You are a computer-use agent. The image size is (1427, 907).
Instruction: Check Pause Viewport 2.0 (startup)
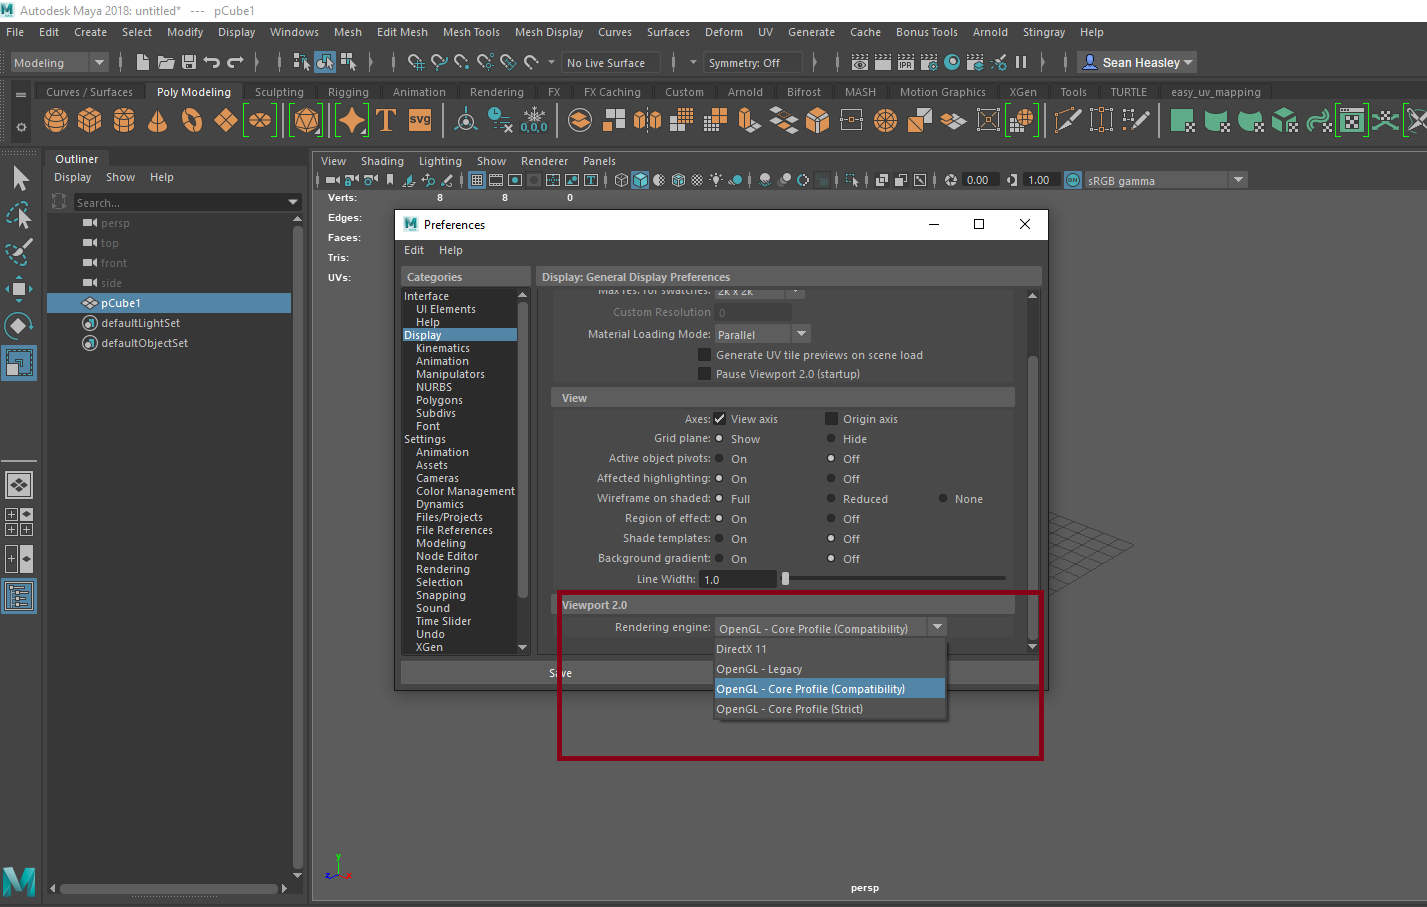704,374
